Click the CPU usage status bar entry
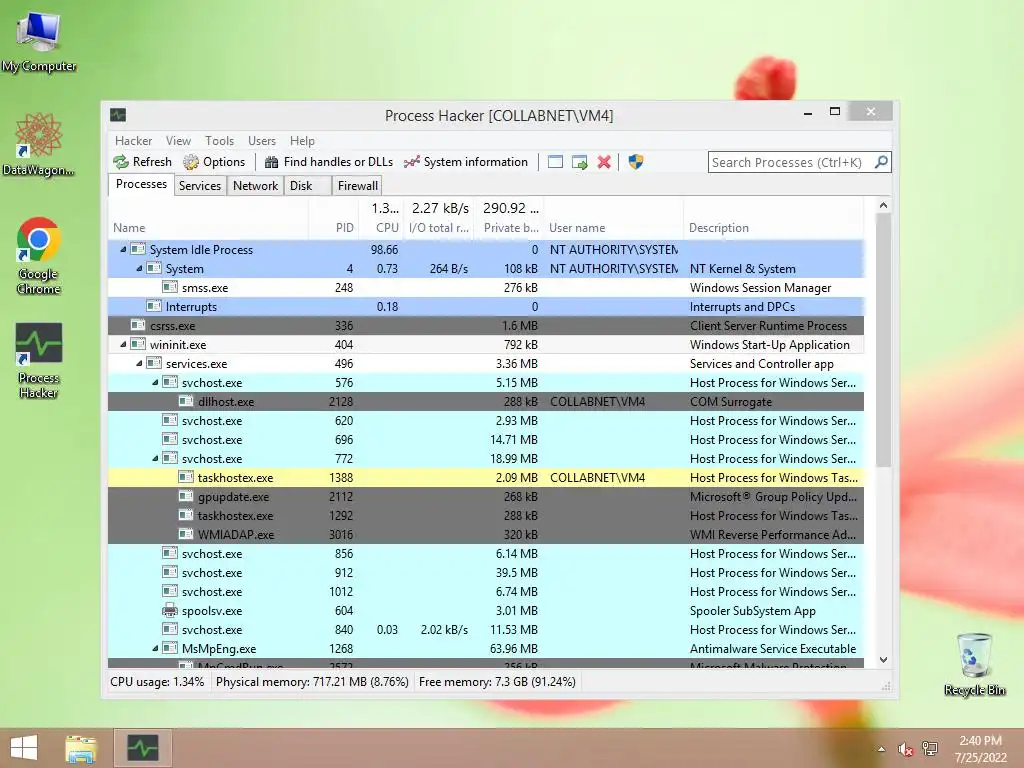 pos(157,682)
